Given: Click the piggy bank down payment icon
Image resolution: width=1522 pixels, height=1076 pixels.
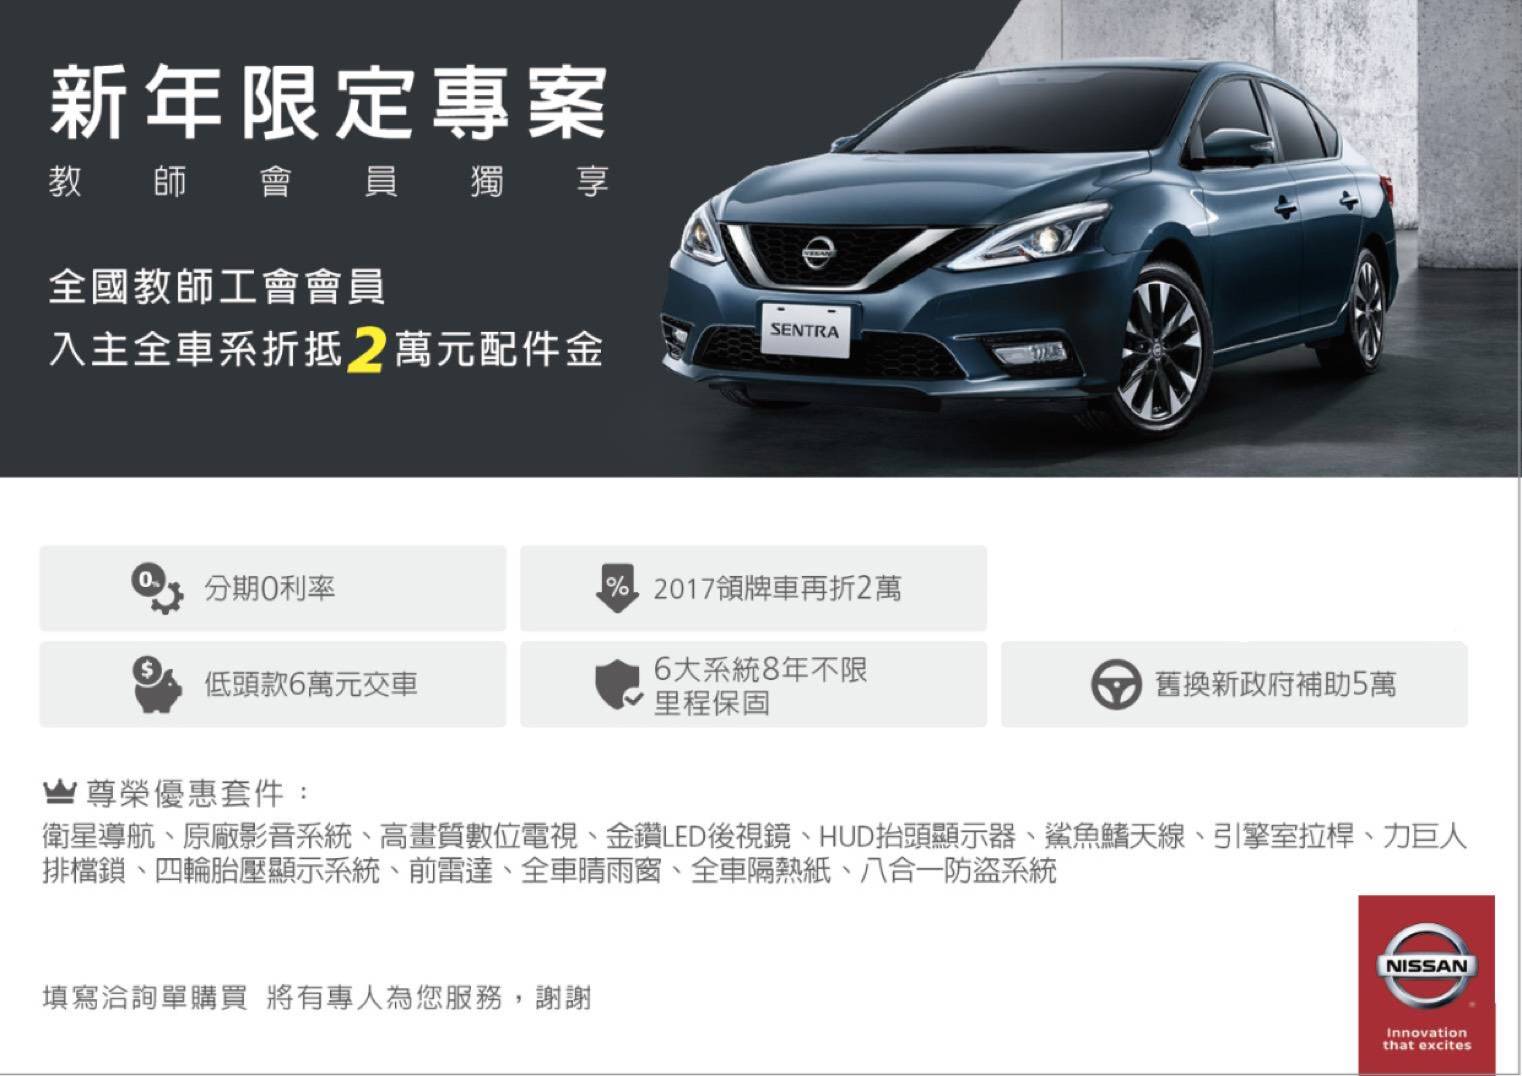Looking at the screenshot, I should click(x=157, y=684).
